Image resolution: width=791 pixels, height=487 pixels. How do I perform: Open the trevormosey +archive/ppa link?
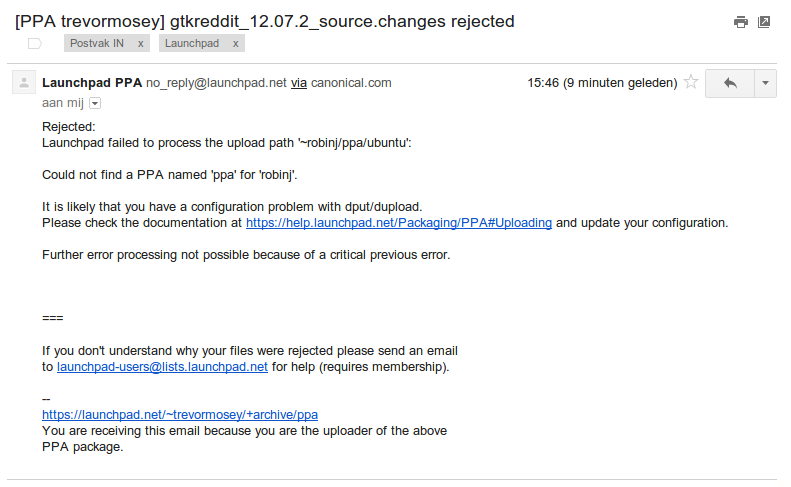tap(180, 415)
